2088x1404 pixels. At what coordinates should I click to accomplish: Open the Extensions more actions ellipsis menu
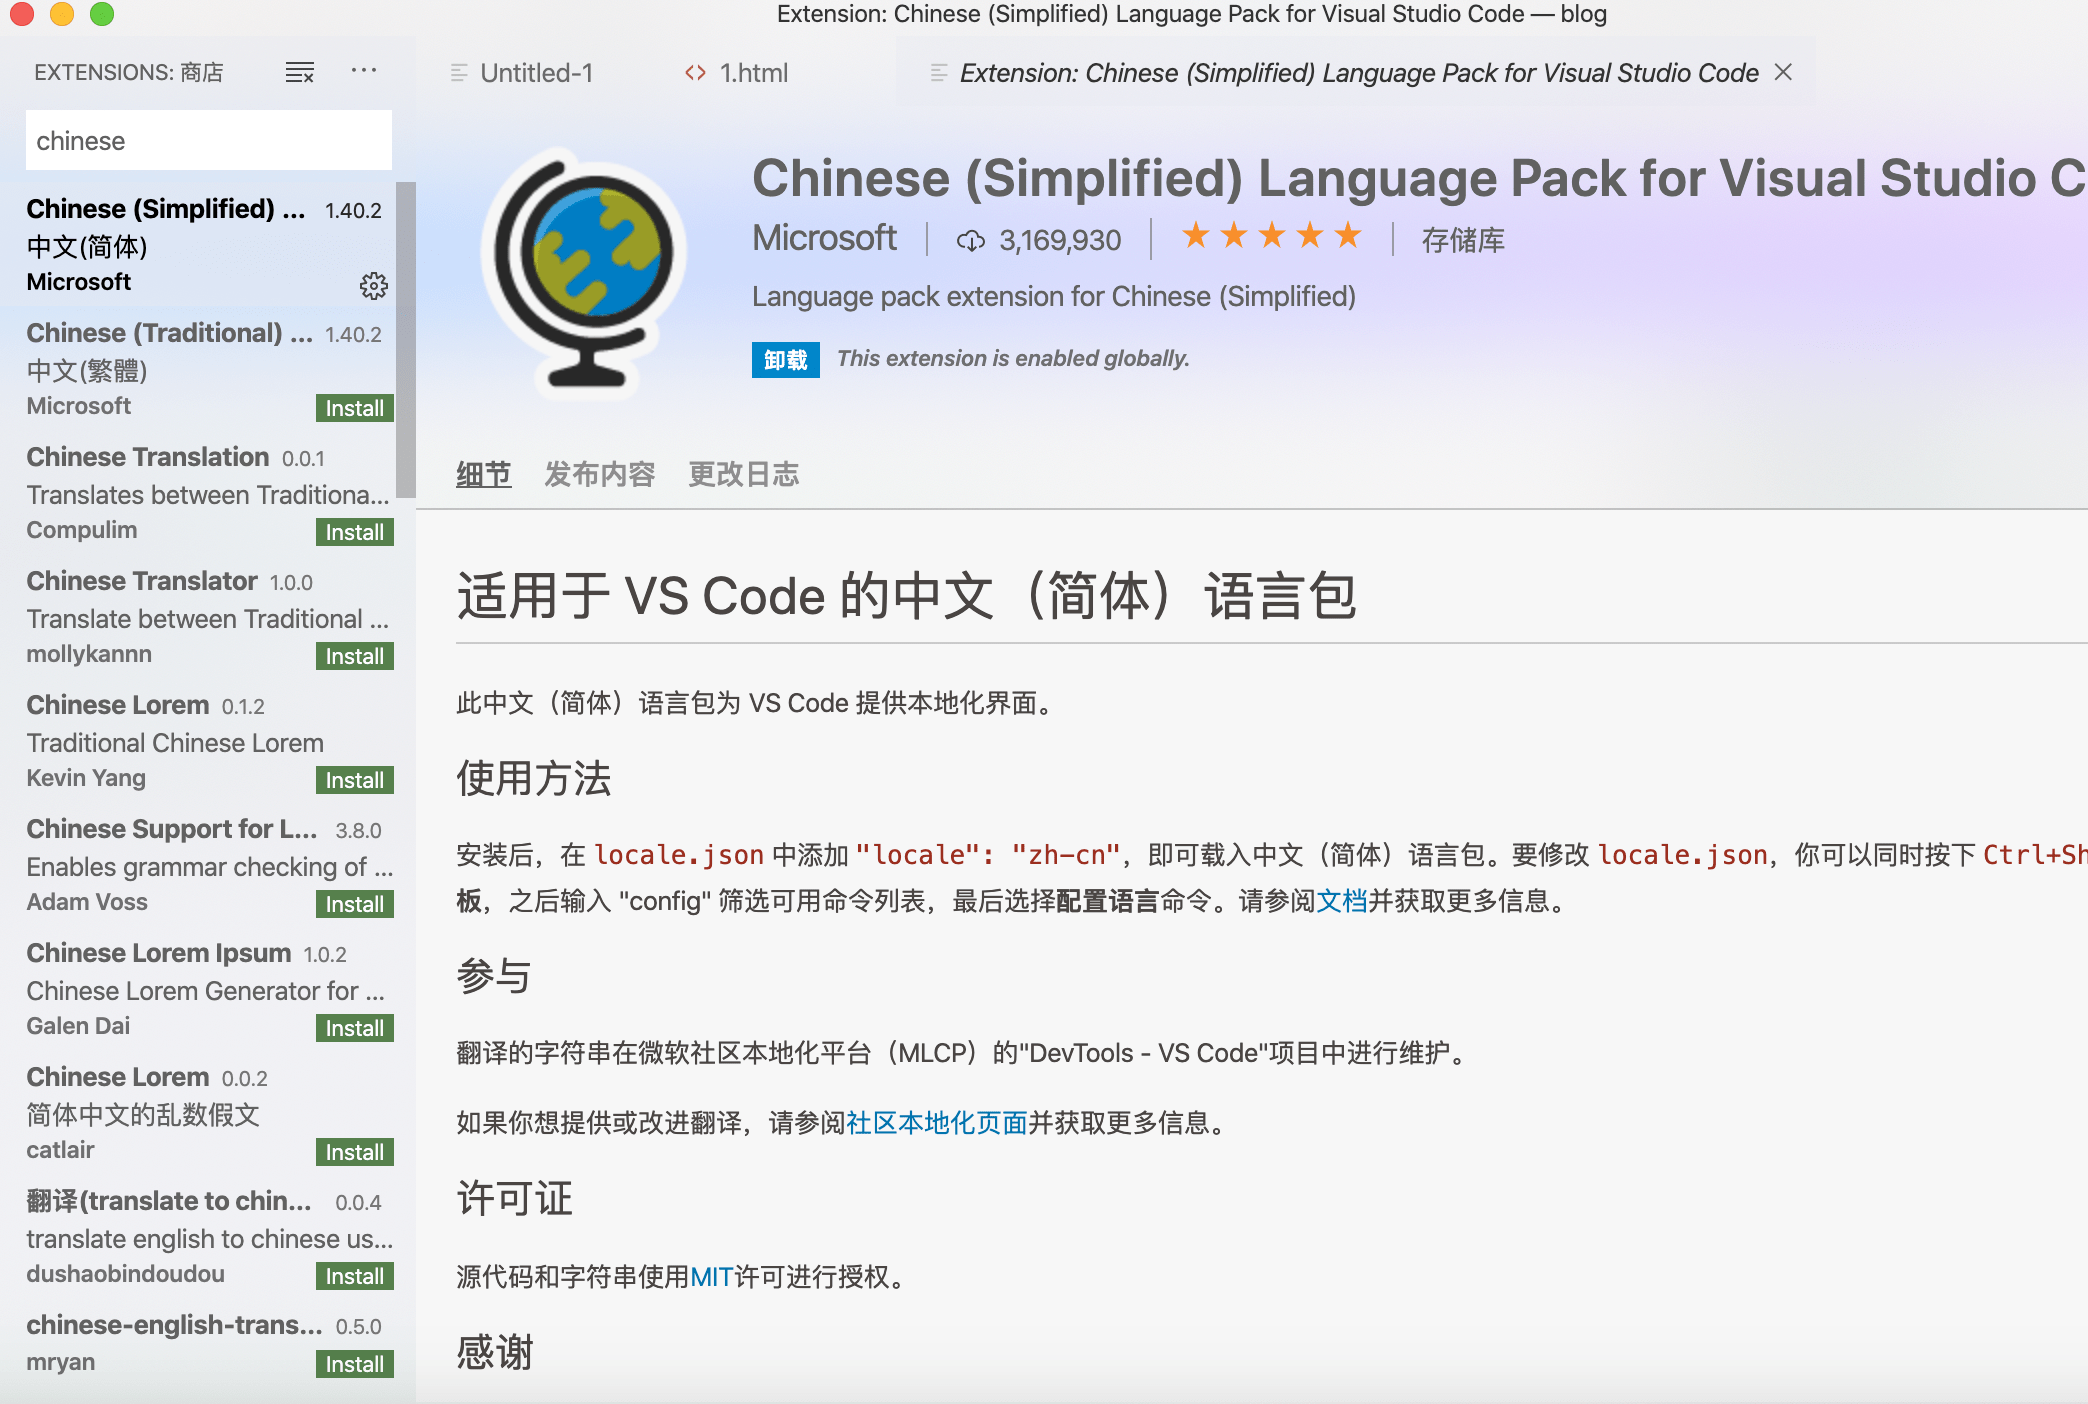click(364, 71)
